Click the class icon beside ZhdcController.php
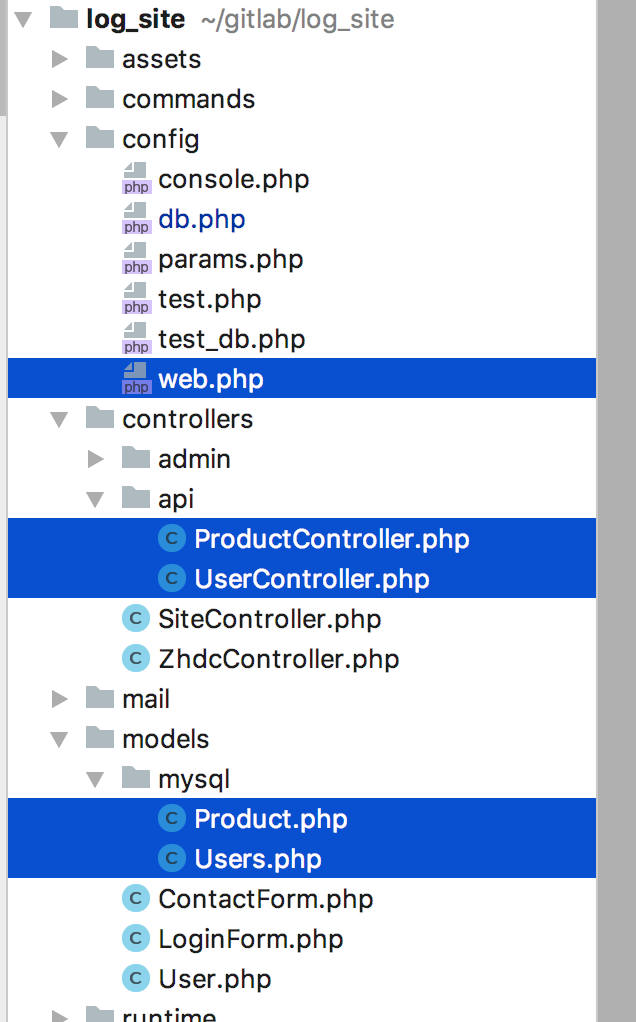Viewport: 636px width, 1022px height. (135, 659)
